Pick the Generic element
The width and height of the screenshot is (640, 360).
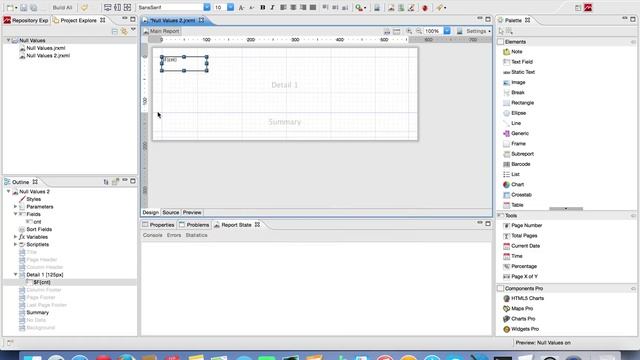click(516, 133)
